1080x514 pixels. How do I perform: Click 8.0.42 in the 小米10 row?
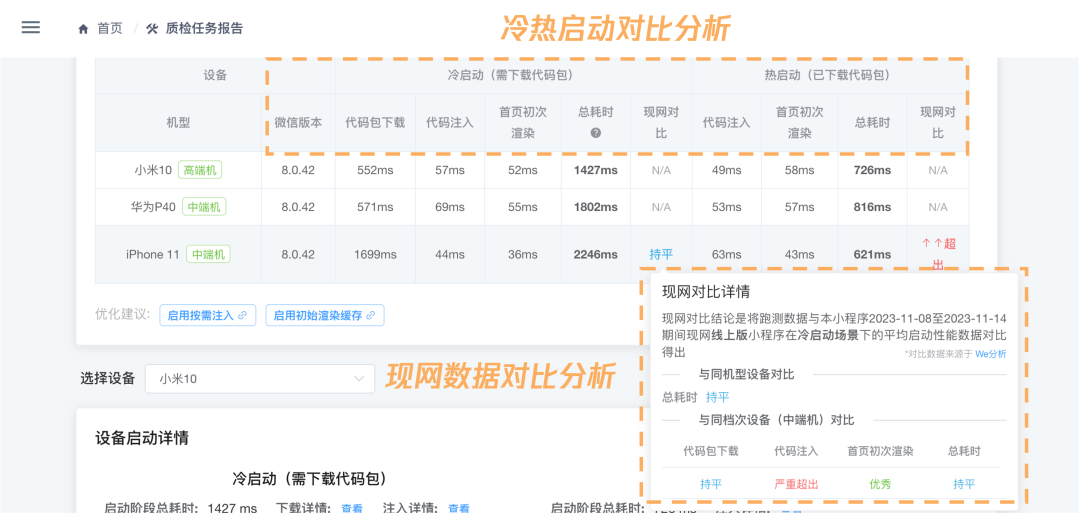[298, 170]
